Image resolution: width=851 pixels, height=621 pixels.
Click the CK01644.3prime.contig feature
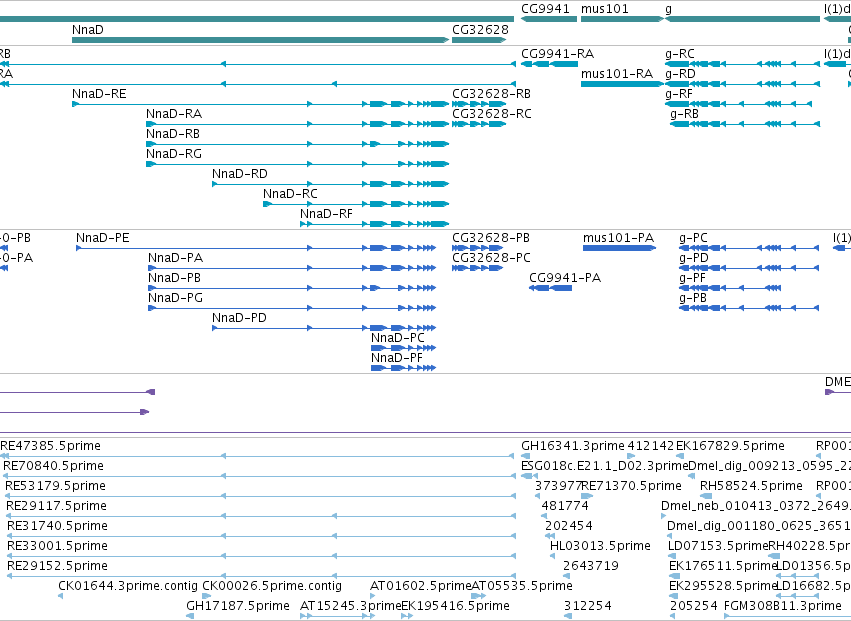click(60, 596)
